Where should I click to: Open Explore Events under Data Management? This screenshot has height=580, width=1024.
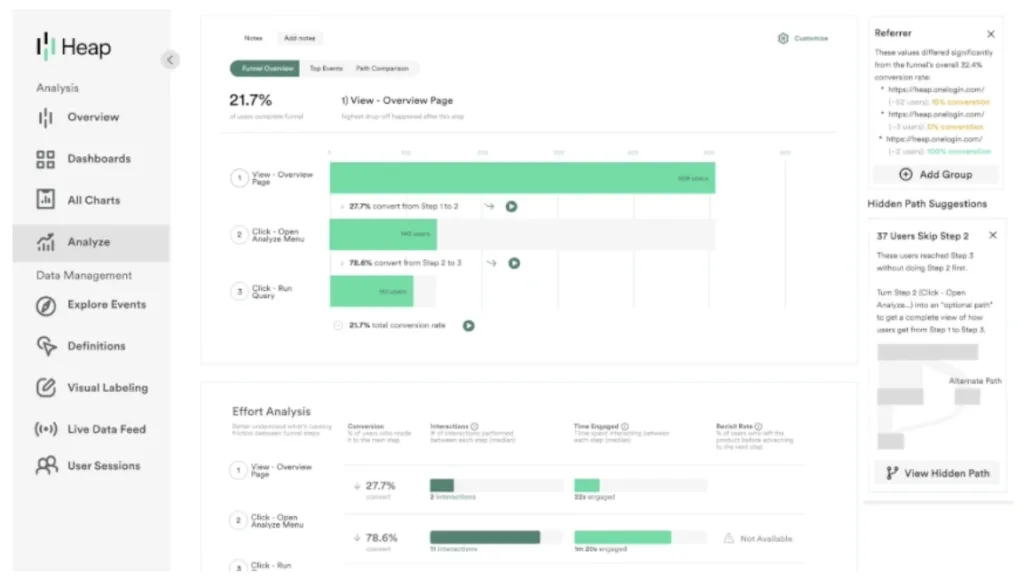point(44,304)
